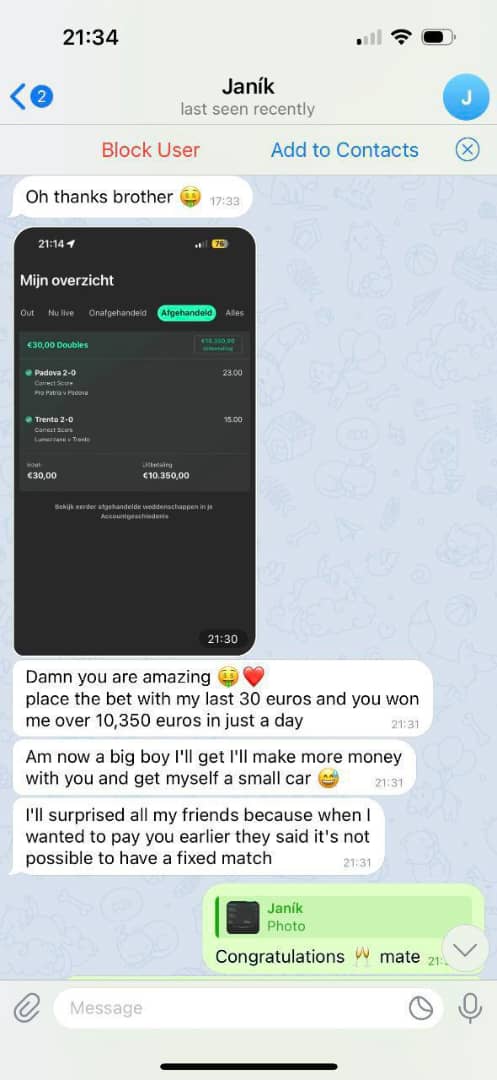Open Janík's profile avatar
This screenshot has width=497, height=1080.
tap(465, 97)
